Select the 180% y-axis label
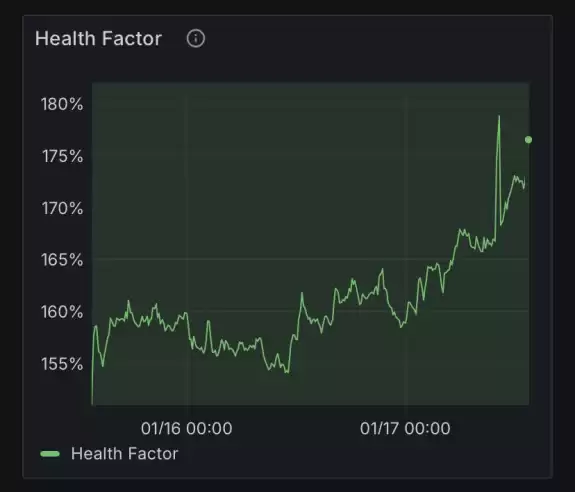575x492 pixels. click(62, 104)
